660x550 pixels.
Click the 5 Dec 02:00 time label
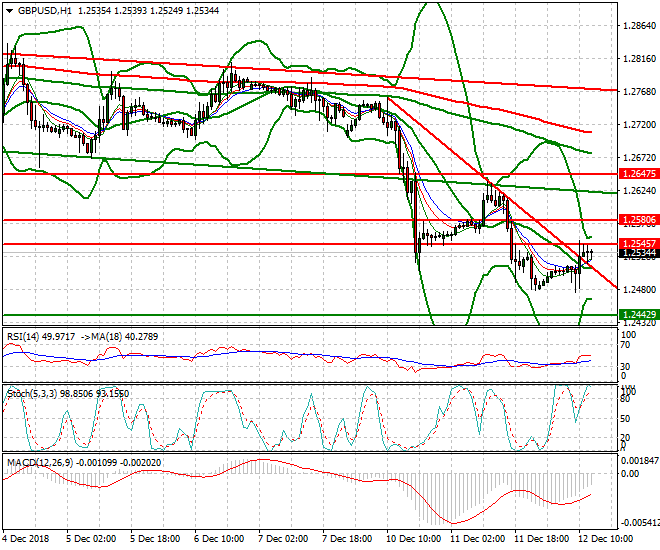click(x=91, y=539)
